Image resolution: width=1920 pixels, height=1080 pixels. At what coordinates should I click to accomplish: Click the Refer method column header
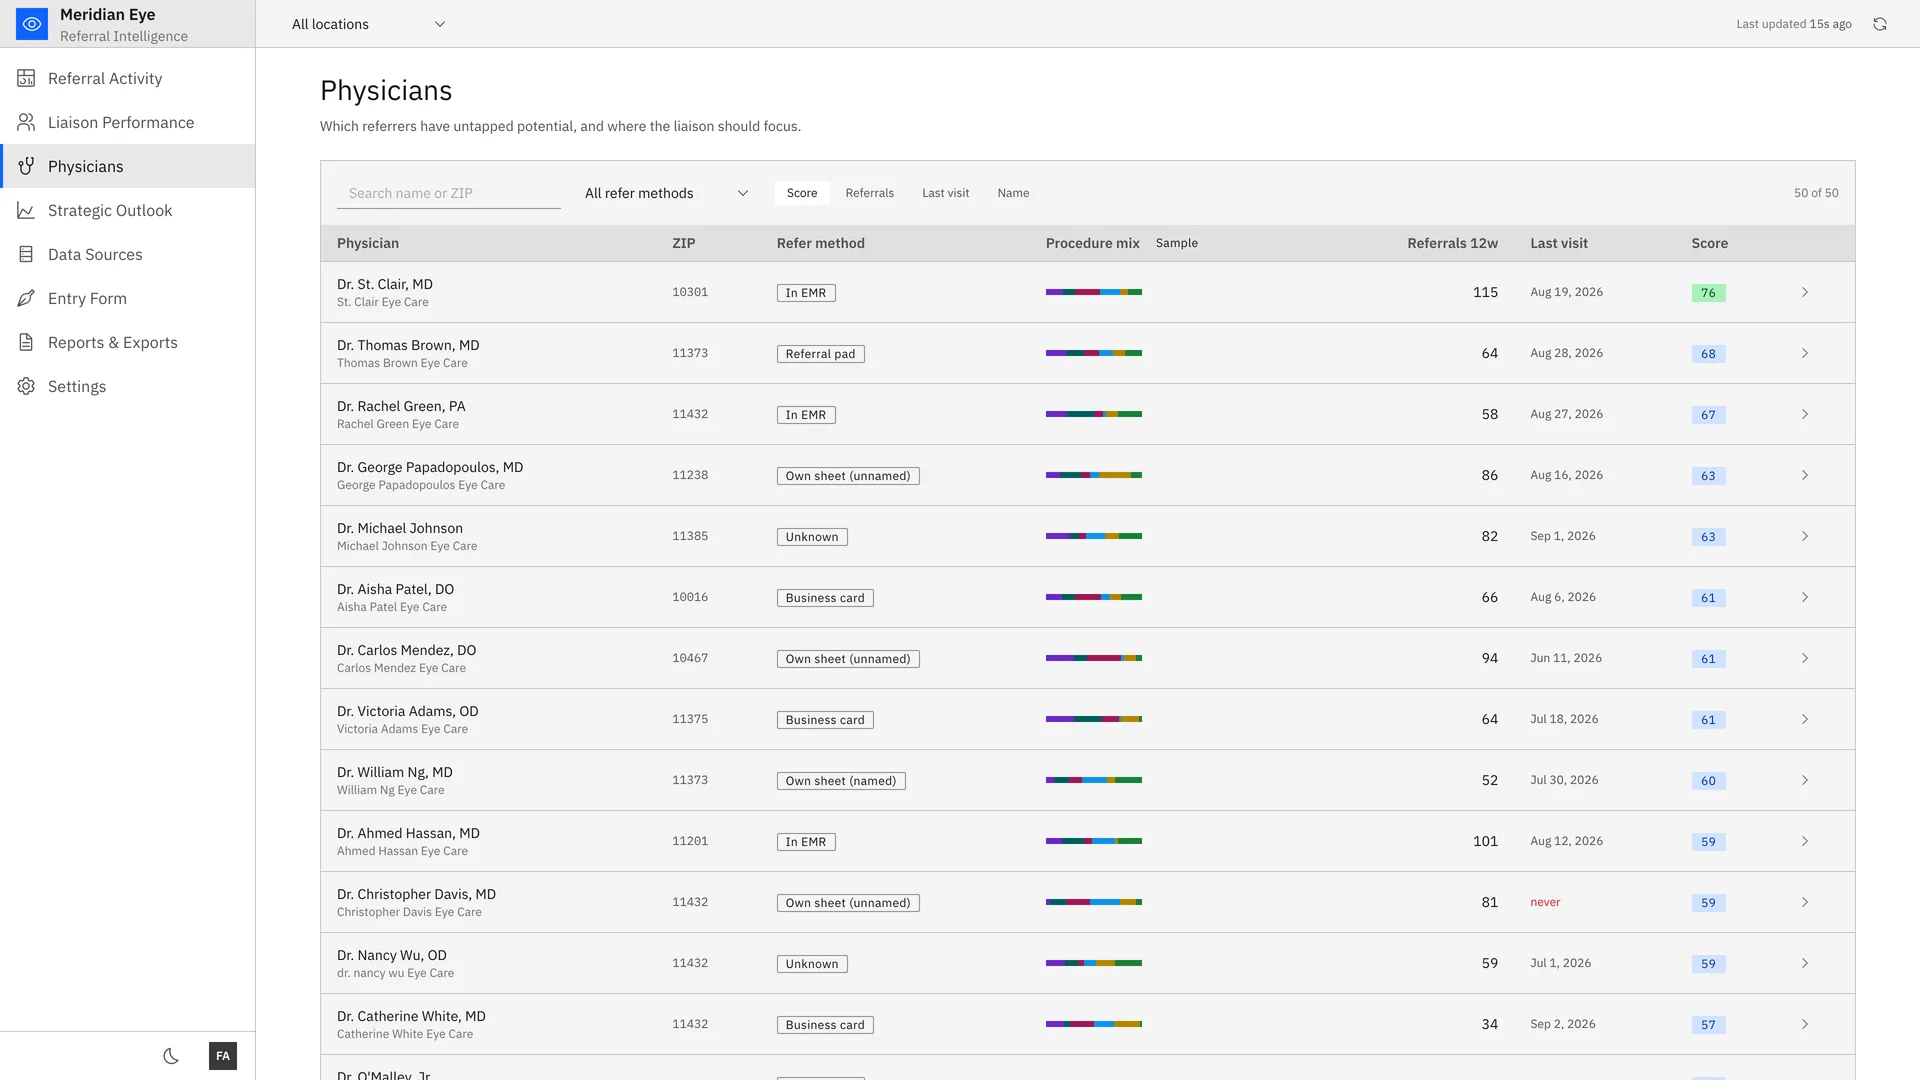click(821, 243)
